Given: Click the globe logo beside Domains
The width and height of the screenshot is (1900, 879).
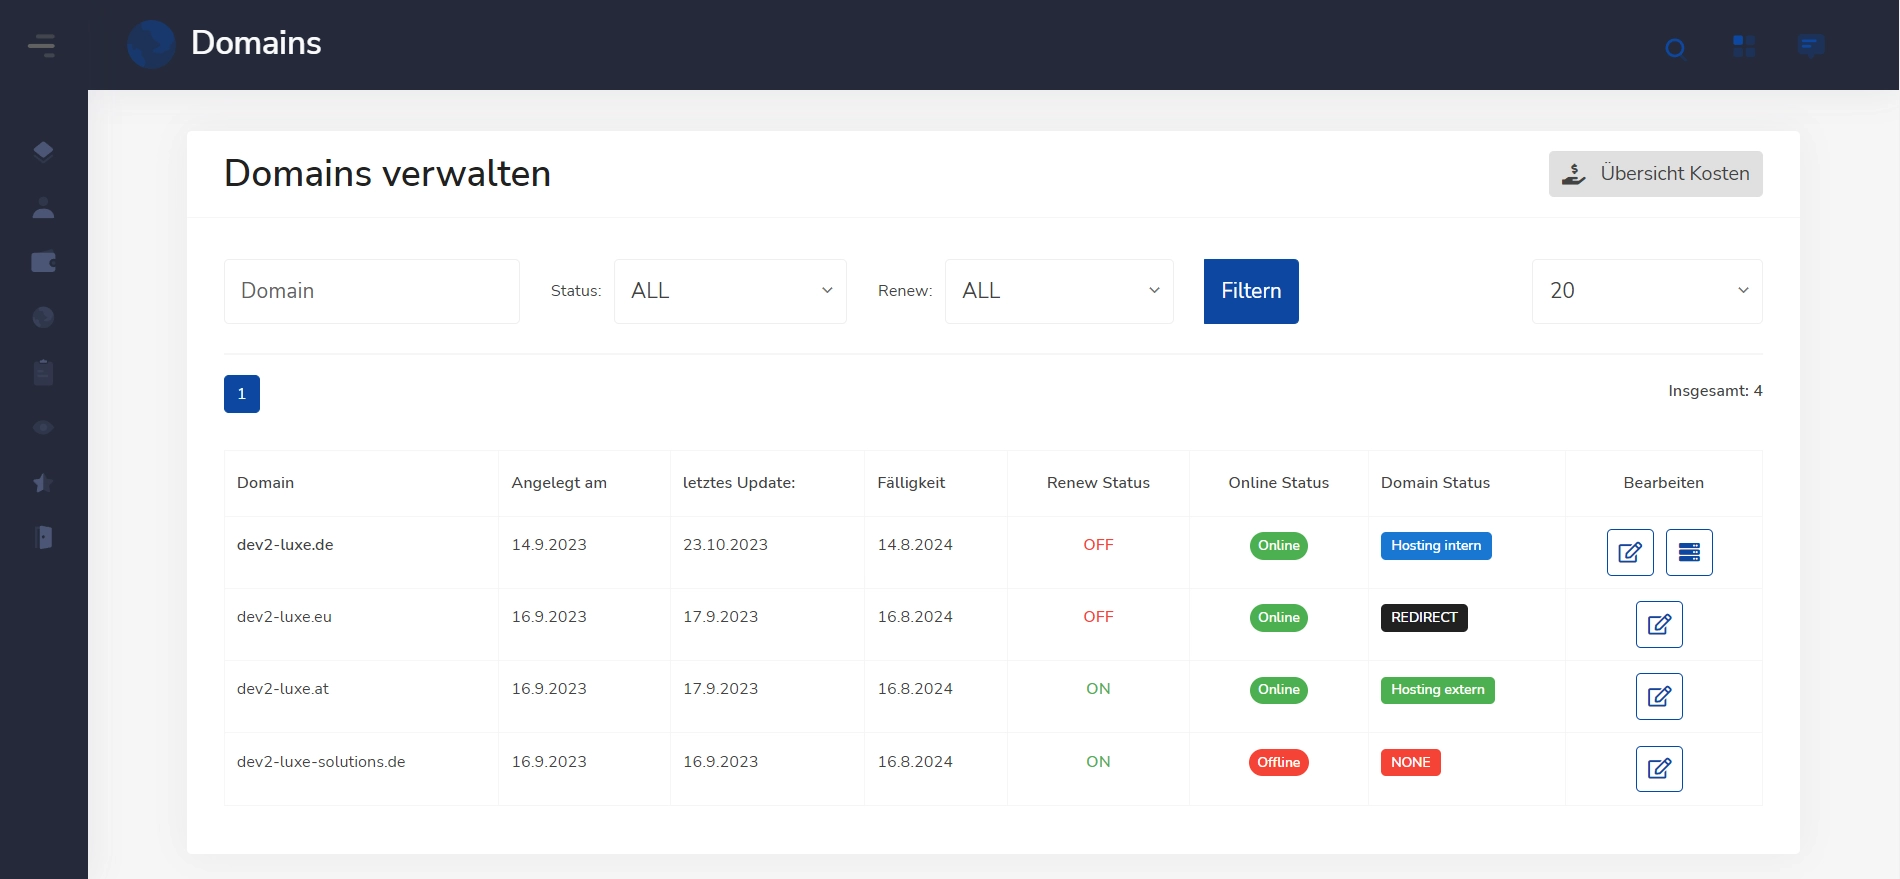Looking at the screenshot, I should pos(151,44).
